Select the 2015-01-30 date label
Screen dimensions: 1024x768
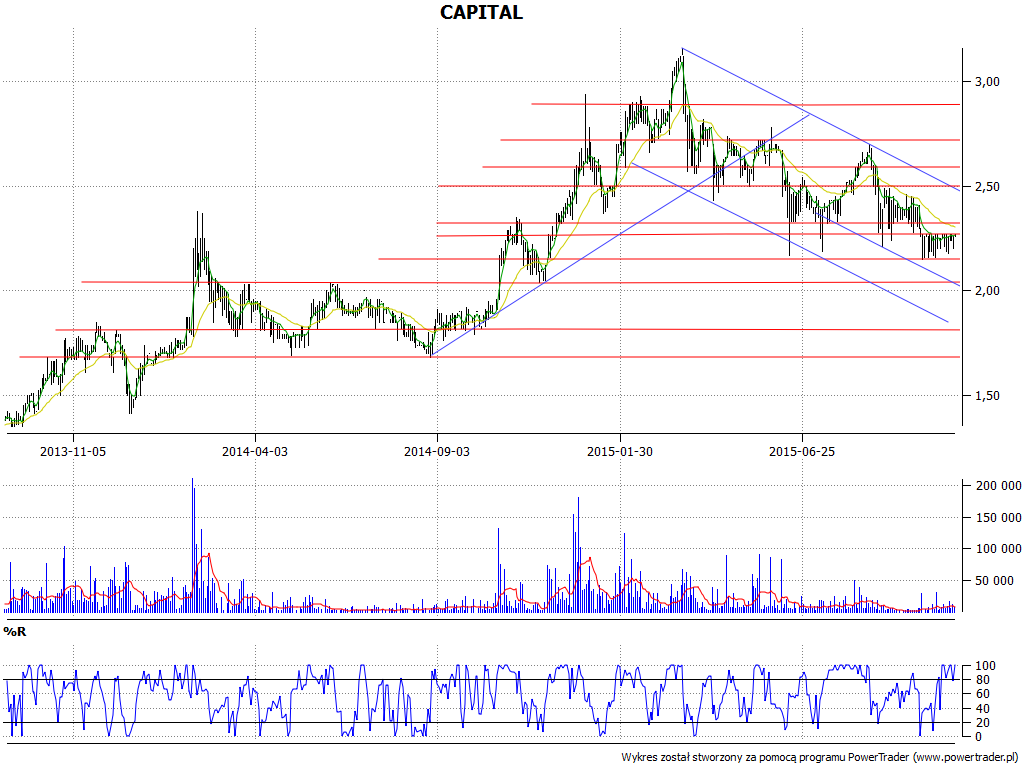(x=620, y=451)
